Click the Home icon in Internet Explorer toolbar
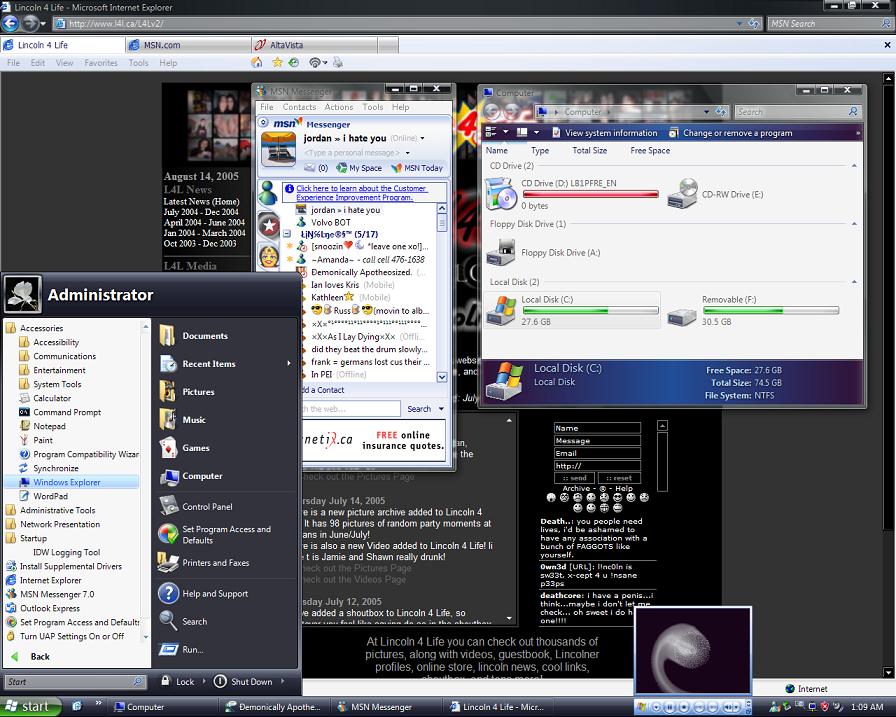896x717 pixels. (257, 62)
